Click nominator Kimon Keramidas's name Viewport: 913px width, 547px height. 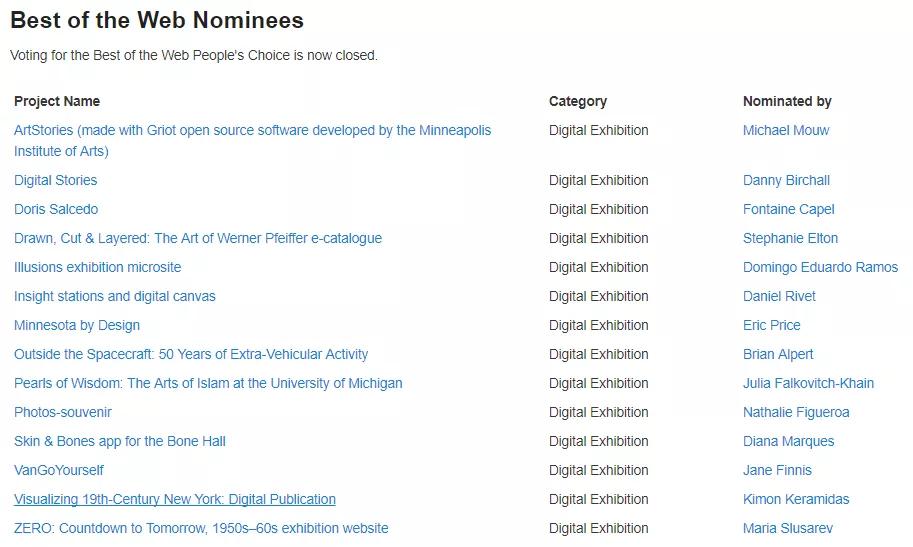pos(796,500)
